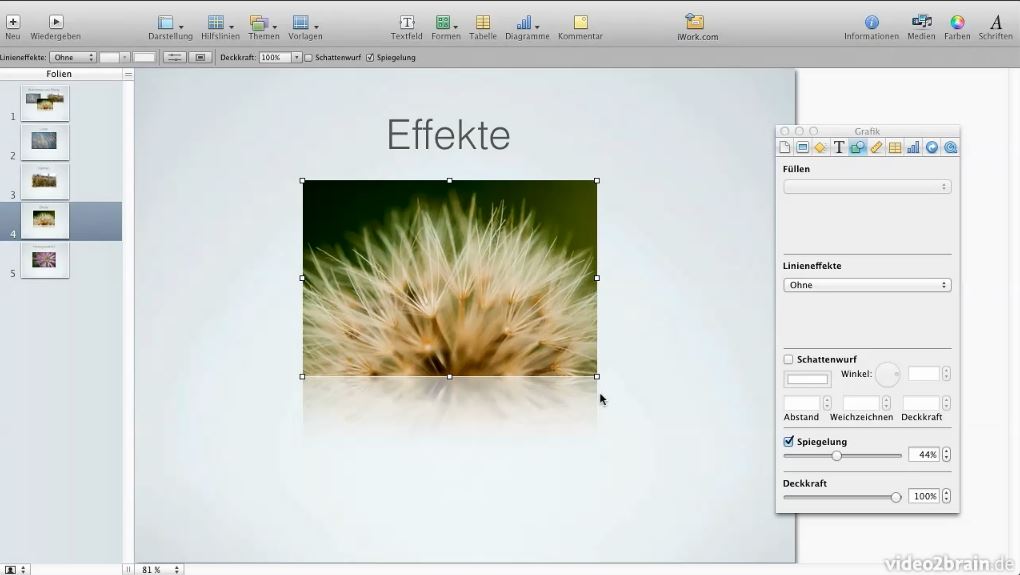Select slide 1 thumbnail
The height and width of the screenshot is (575, 1020).
click(45, 103)
